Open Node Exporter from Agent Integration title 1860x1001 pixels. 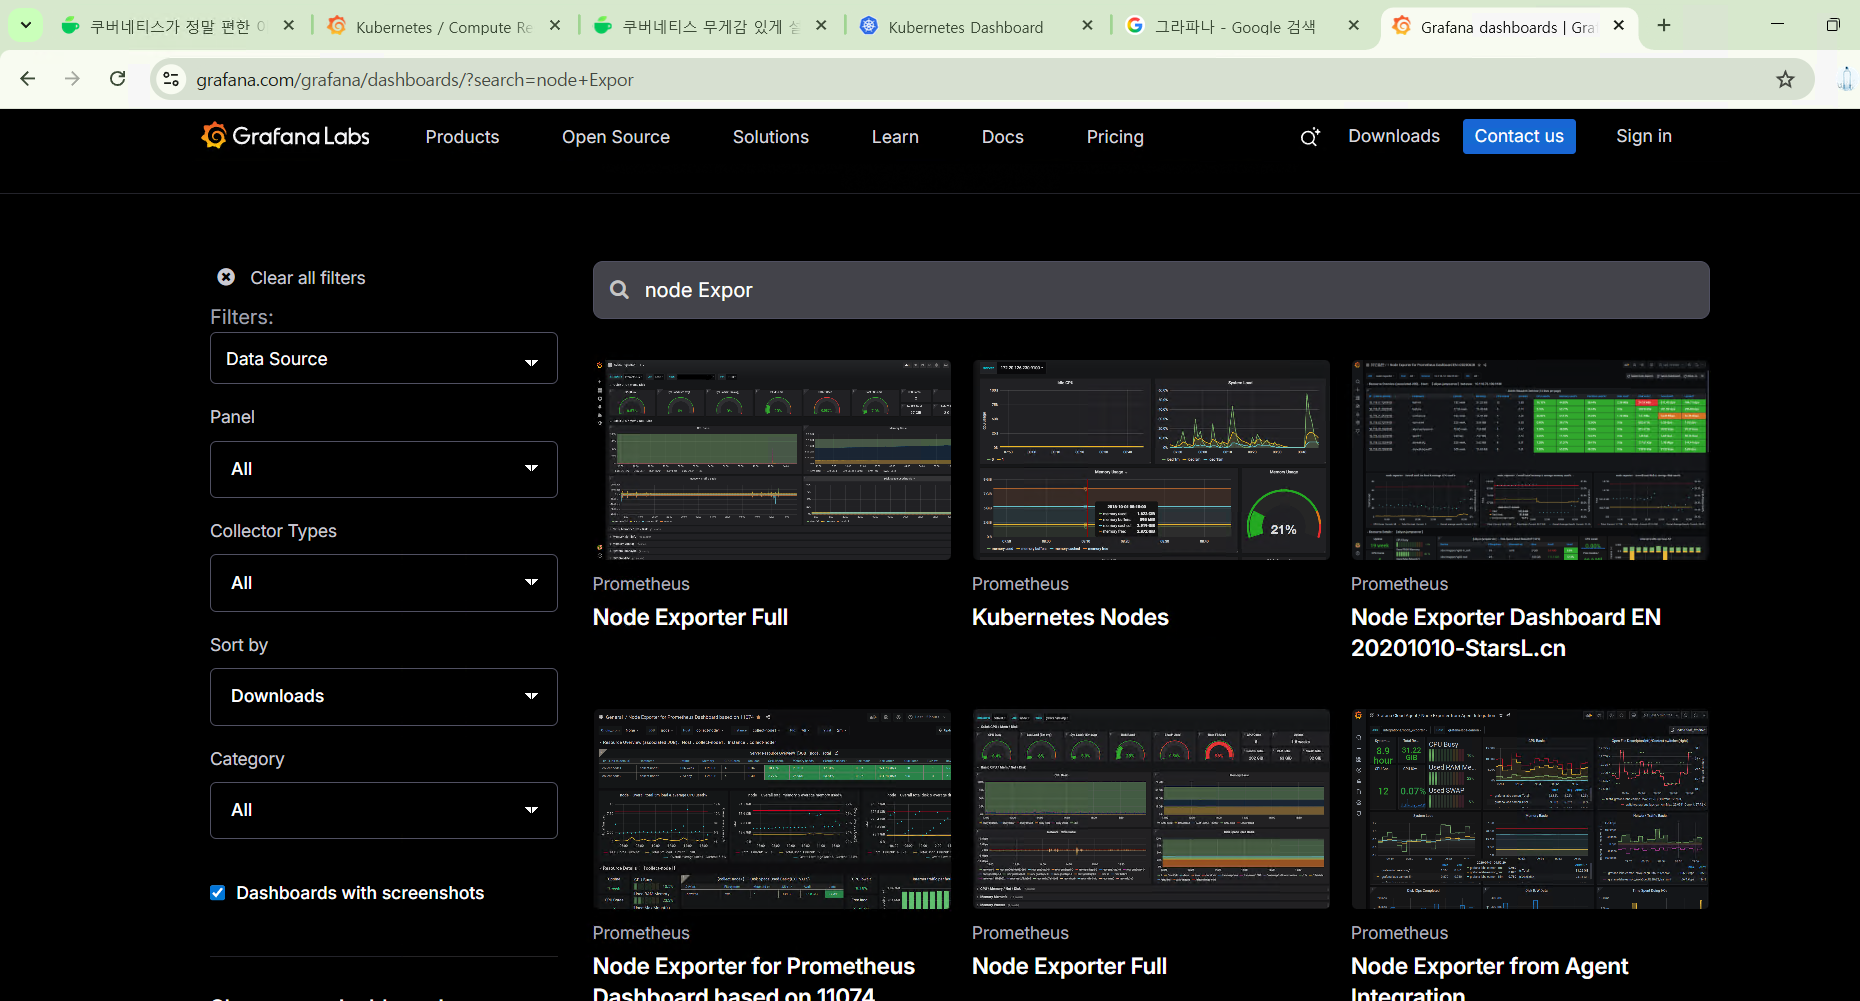pyautogui.click(x=1490, y=980)
